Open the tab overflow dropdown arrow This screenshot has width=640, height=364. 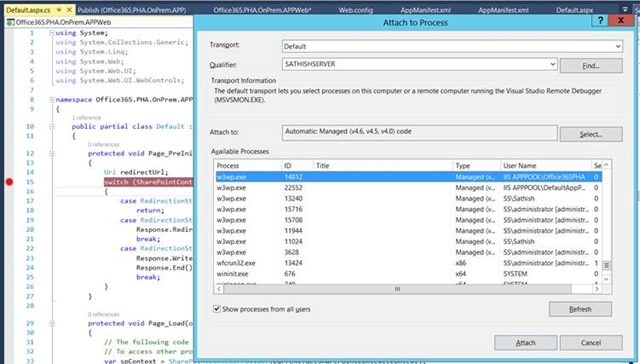coord(625,9)
